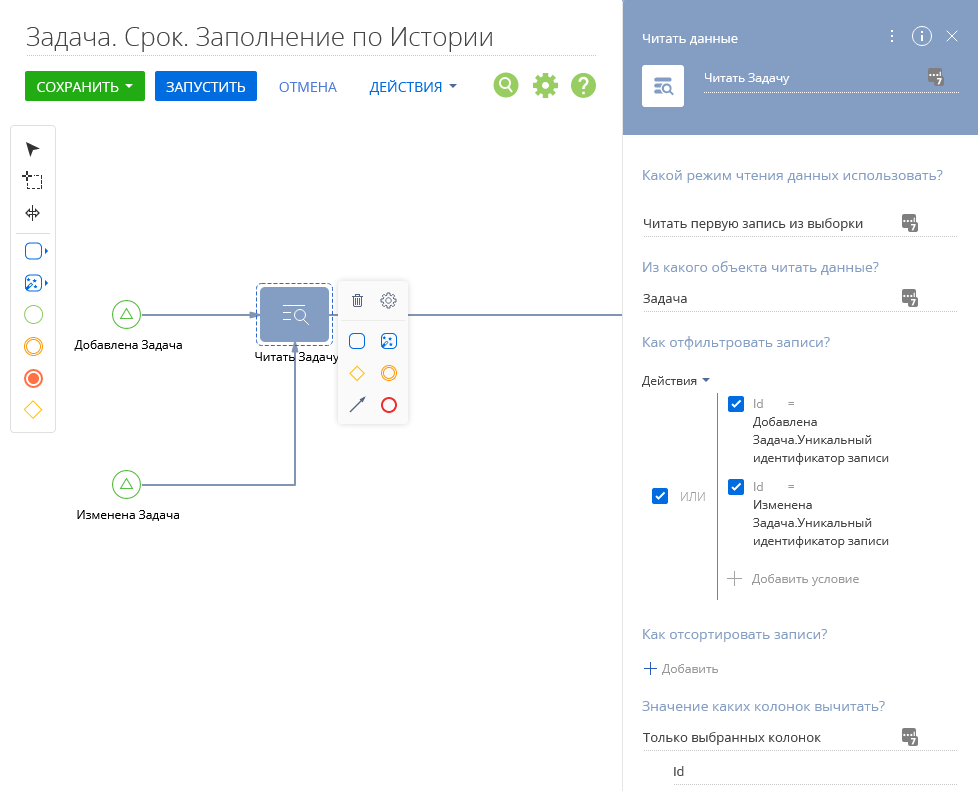Expand filter Действия dropdown in panel

pyautogui.click(x=675, y=381)
